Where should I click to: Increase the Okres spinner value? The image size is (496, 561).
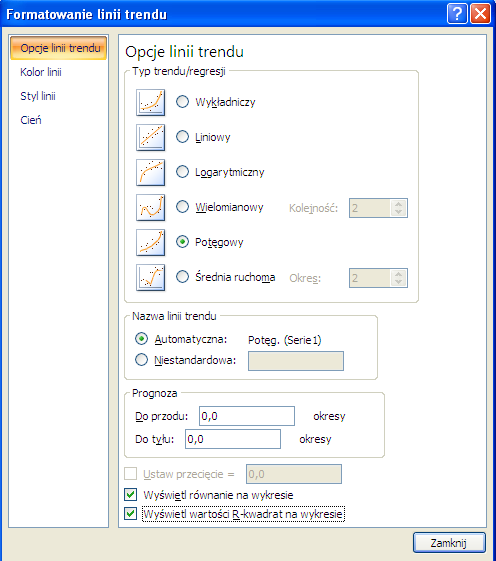point(398,274)
